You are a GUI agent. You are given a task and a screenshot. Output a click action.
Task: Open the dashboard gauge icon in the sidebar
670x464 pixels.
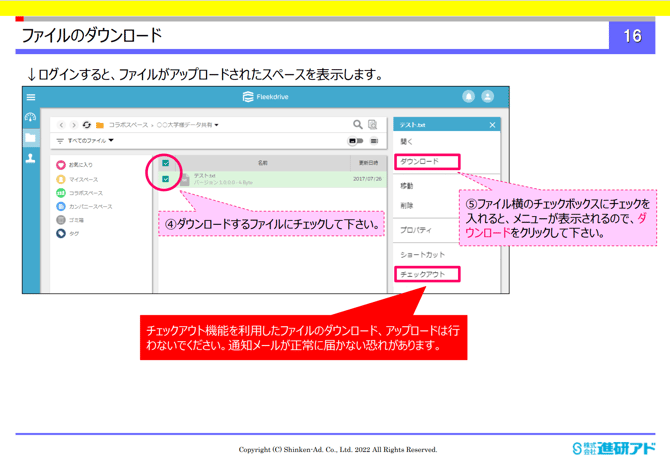[x=30, y=117]
